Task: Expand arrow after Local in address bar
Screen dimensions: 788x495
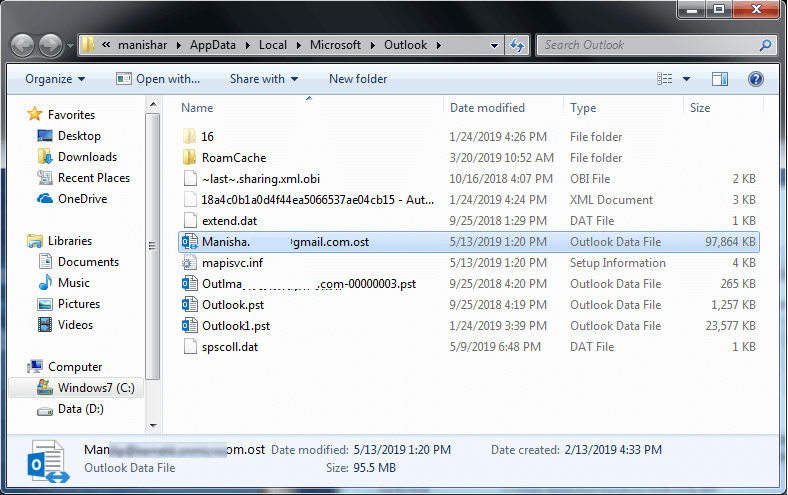Action: coord(299,45)
